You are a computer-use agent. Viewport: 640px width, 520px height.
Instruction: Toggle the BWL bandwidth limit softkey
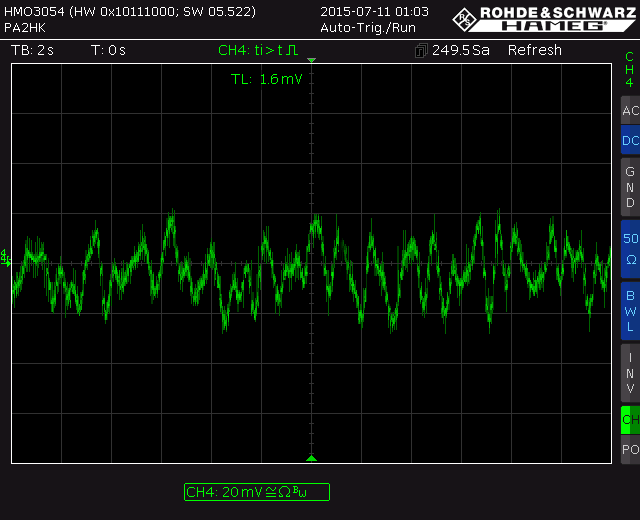[x=630, y=310]
